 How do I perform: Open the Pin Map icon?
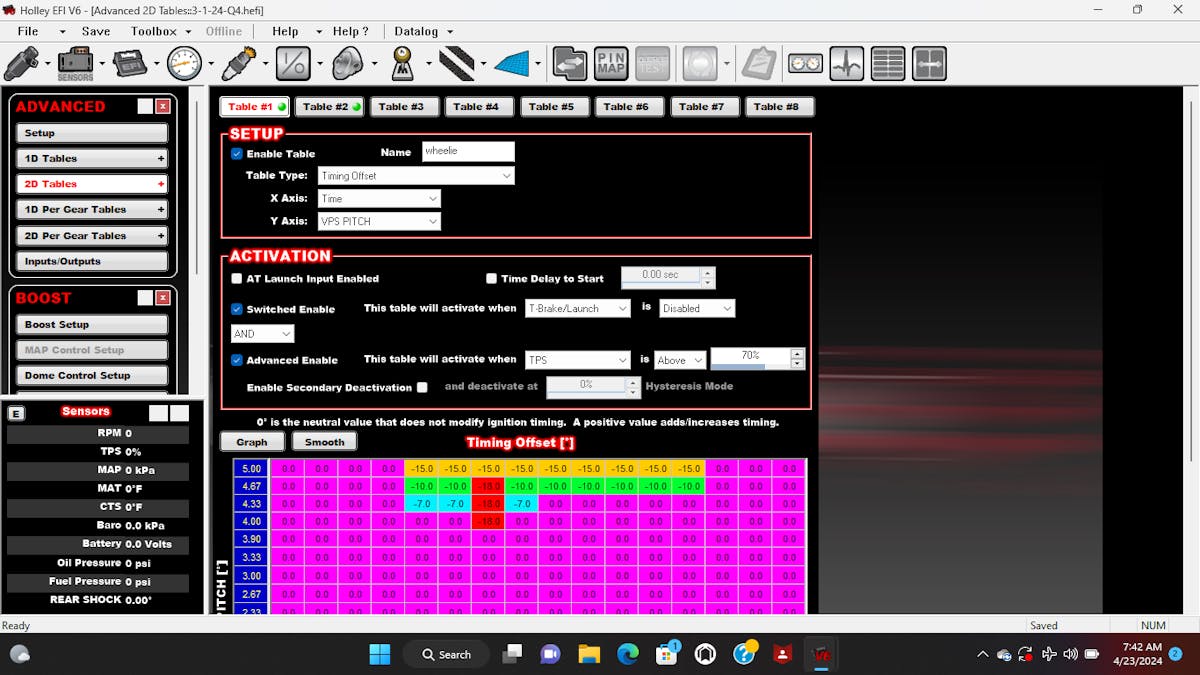pos(611,64)
